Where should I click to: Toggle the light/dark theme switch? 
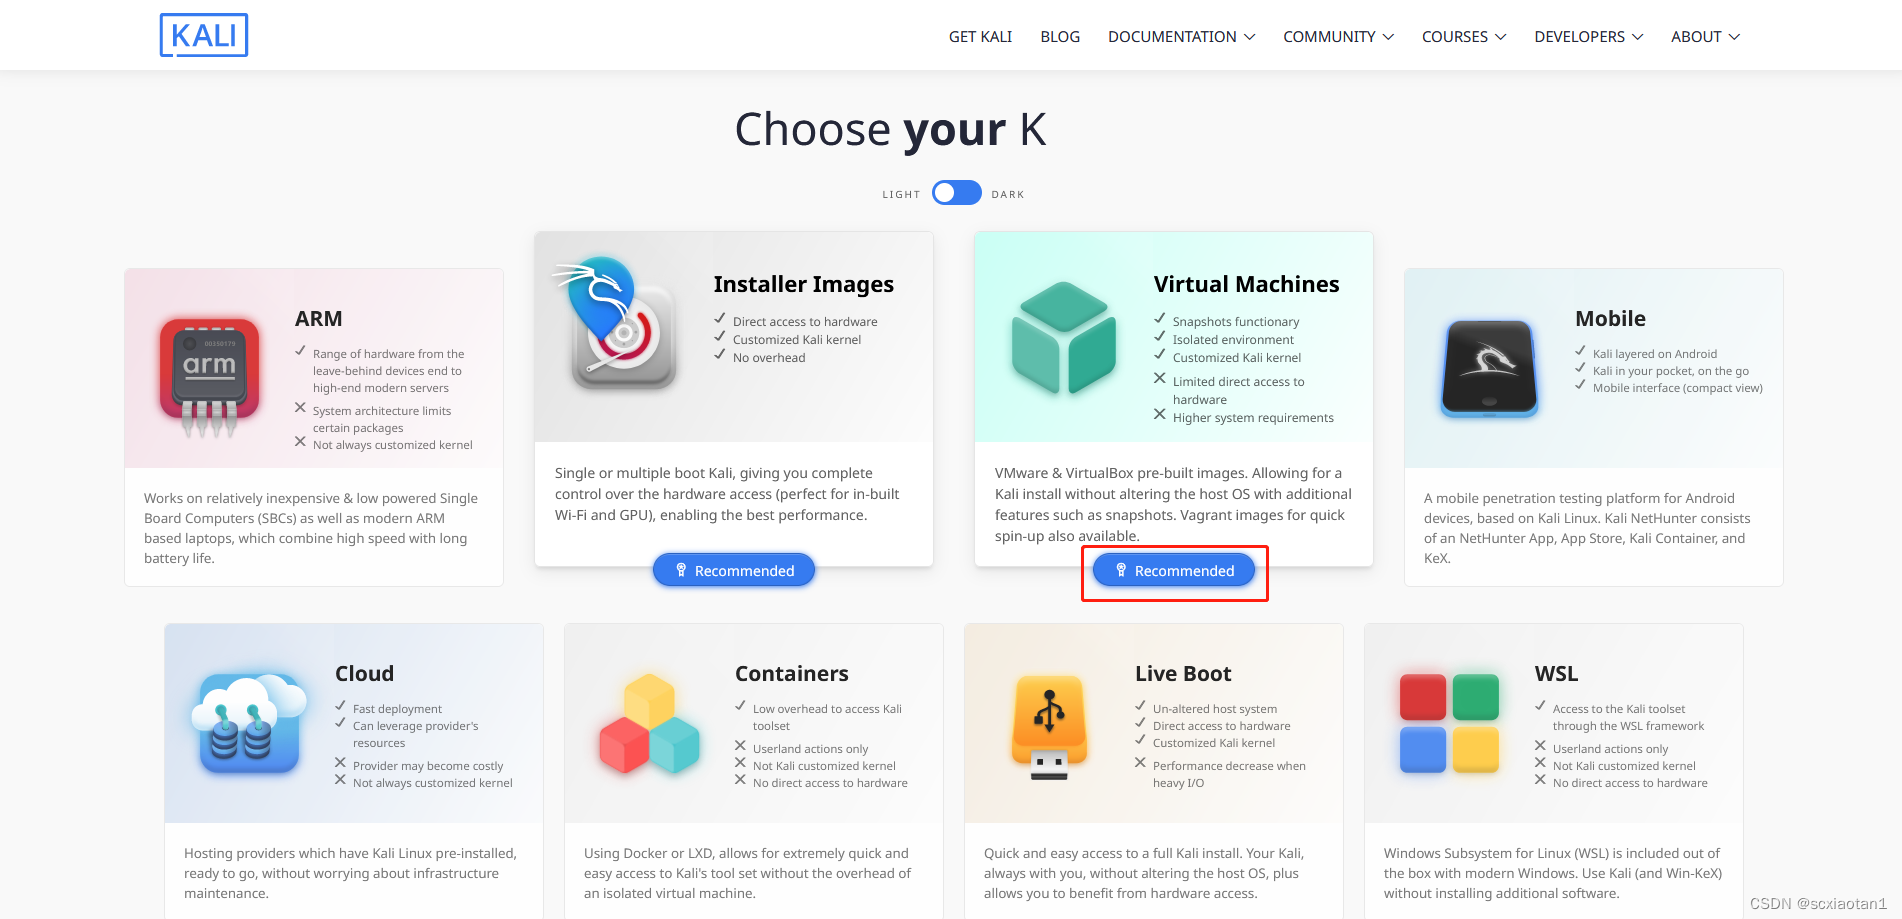coord(956,193)
